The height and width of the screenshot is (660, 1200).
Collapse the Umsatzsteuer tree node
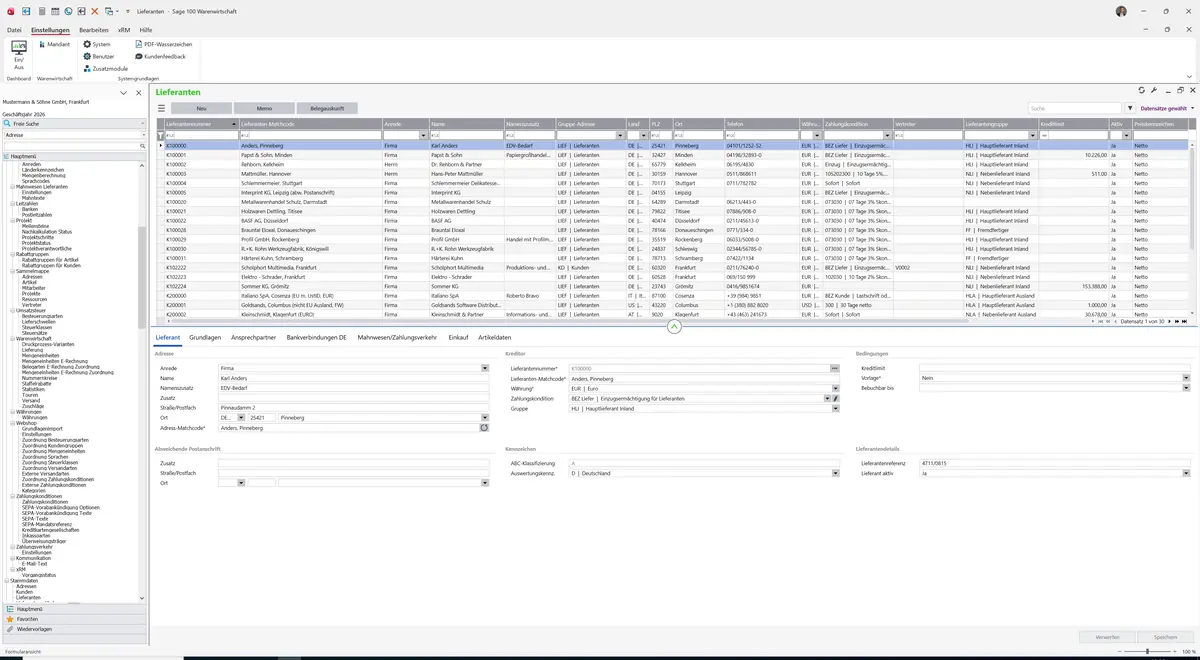(12, 310)
